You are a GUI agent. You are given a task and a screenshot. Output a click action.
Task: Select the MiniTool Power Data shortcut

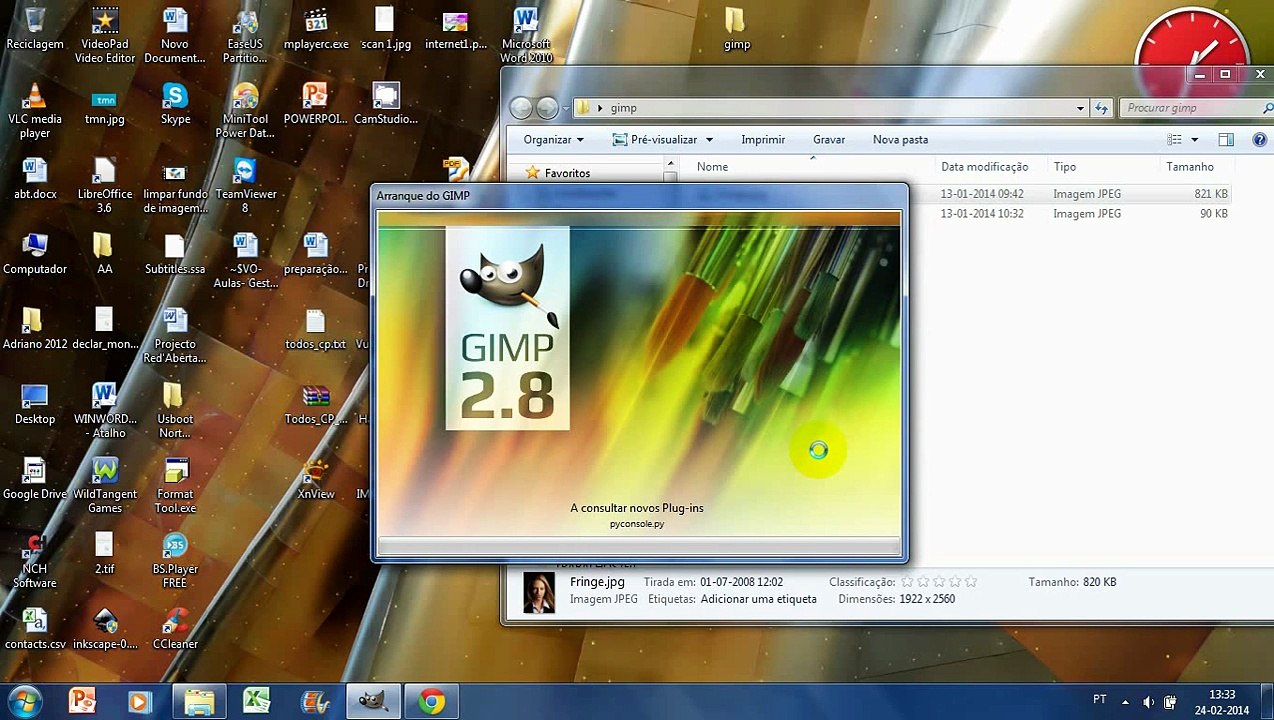245,111
